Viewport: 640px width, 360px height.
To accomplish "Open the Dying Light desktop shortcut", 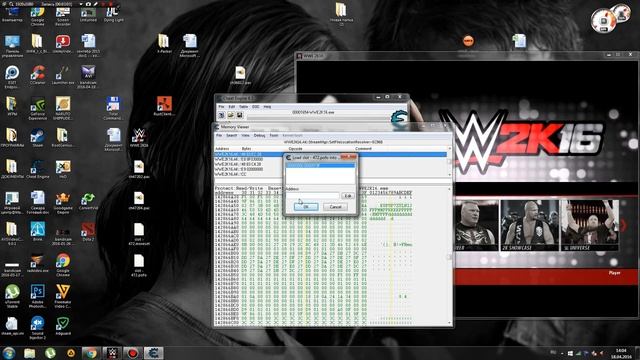I will tap(113, 14).
